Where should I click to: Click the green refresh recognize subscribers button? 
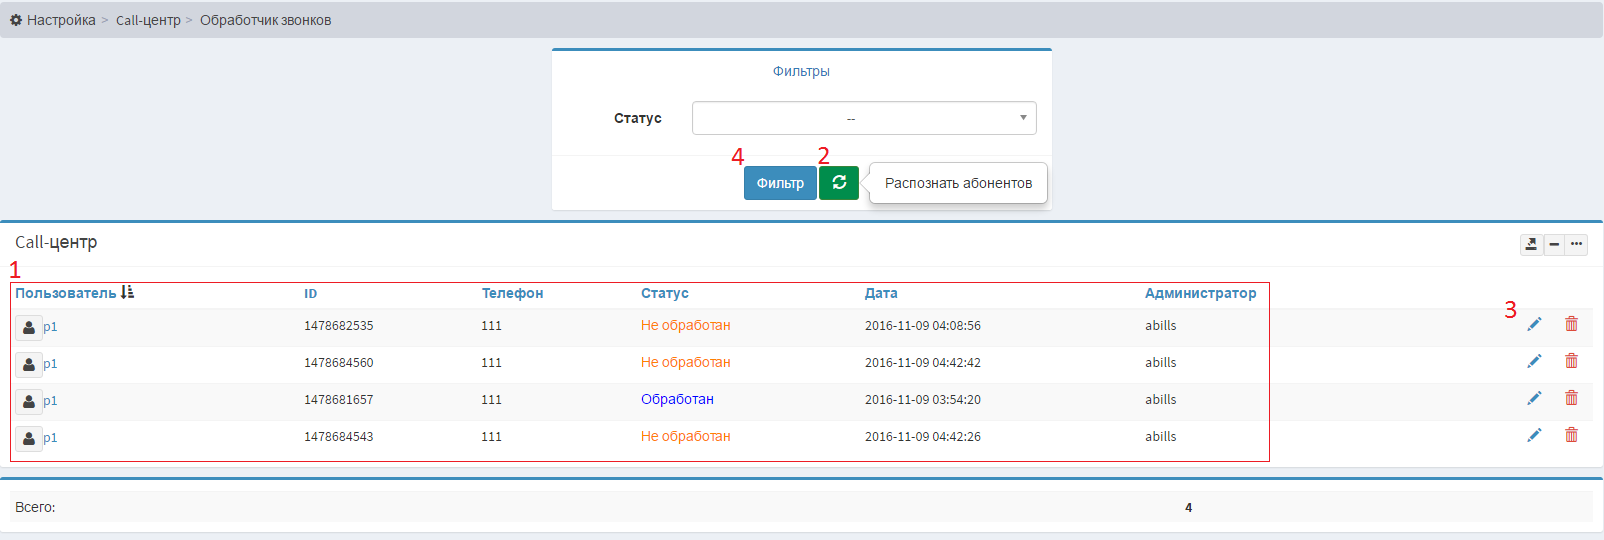point(838,183)
